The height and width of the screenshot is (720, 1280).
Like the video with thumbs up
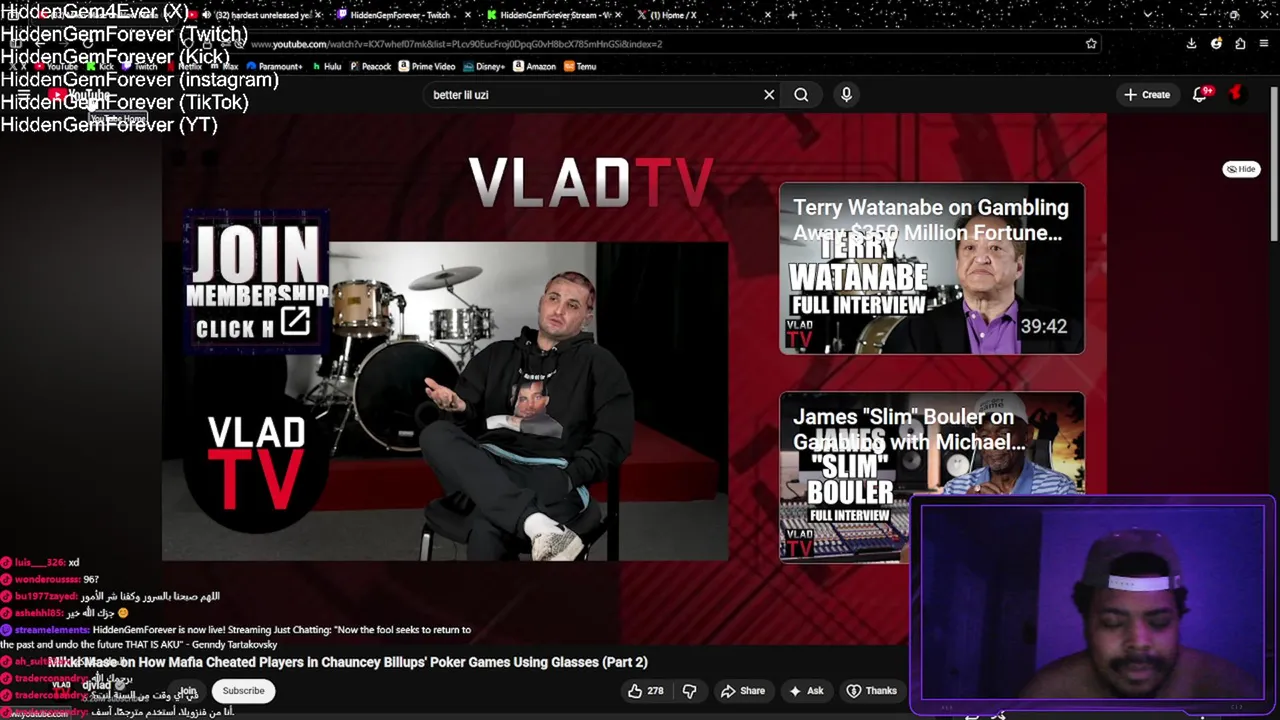pyautogui.click(x=646, y=691)
